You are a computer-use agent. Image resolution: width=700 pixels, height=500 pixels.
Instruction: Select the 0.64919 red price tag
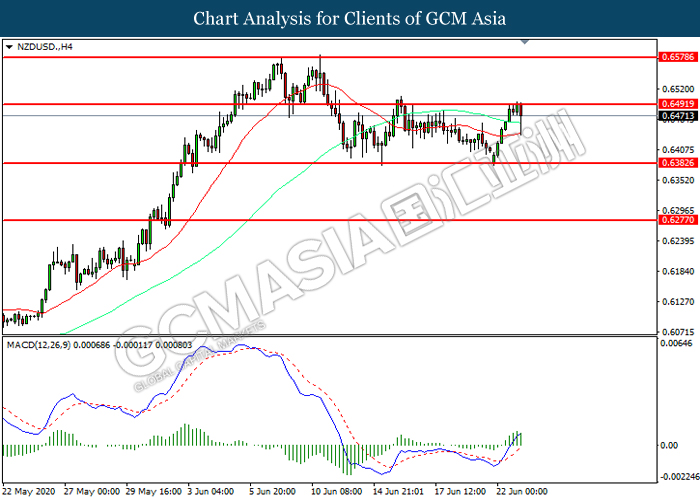click(x=675, y=104)
